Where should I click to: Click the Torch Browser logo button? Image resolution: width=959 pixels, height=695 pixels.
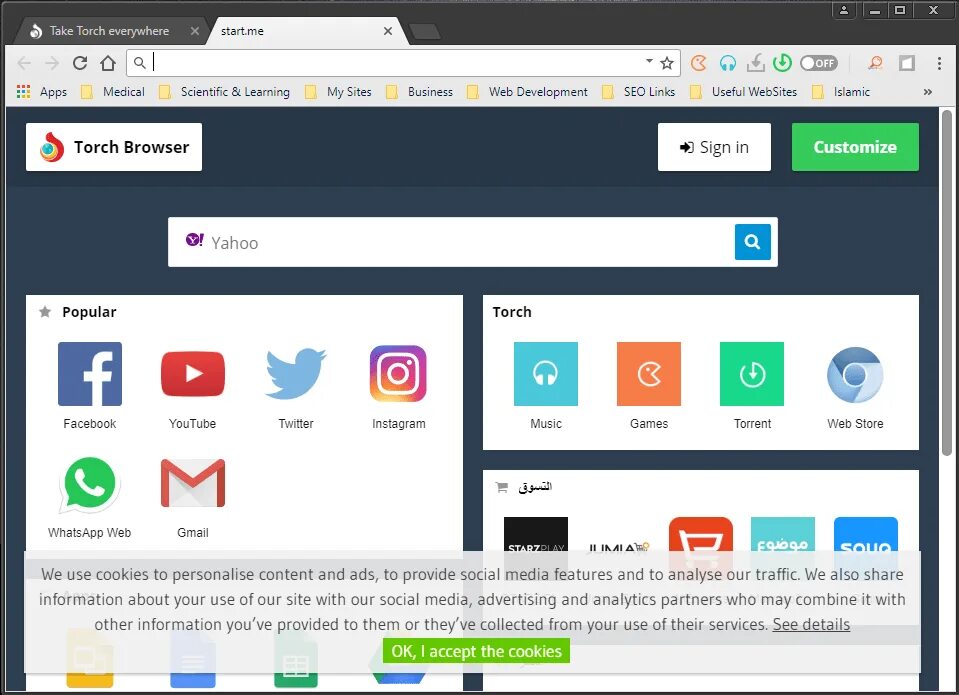pyautogui.click(x=114, y=147)
